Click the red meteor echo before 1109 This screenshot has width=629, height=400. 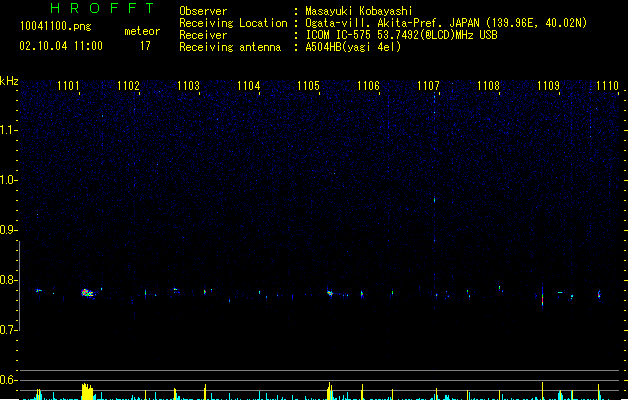click(x=542, y=298)
